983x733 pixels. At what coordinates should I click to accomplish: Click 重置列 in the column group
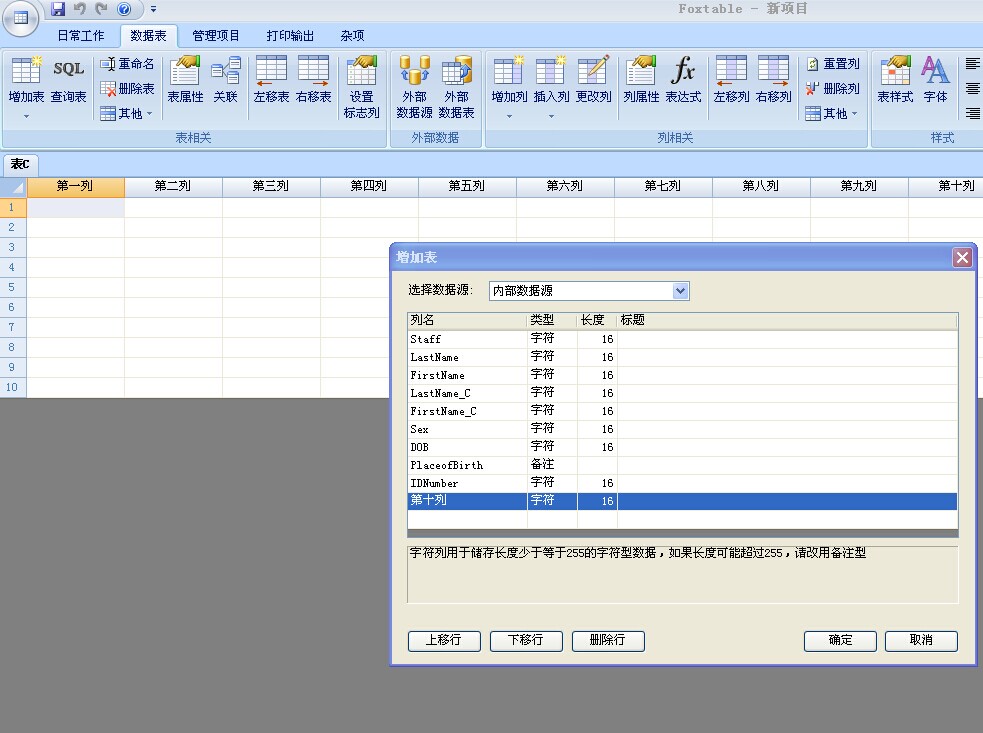click(x=833, y=64)
